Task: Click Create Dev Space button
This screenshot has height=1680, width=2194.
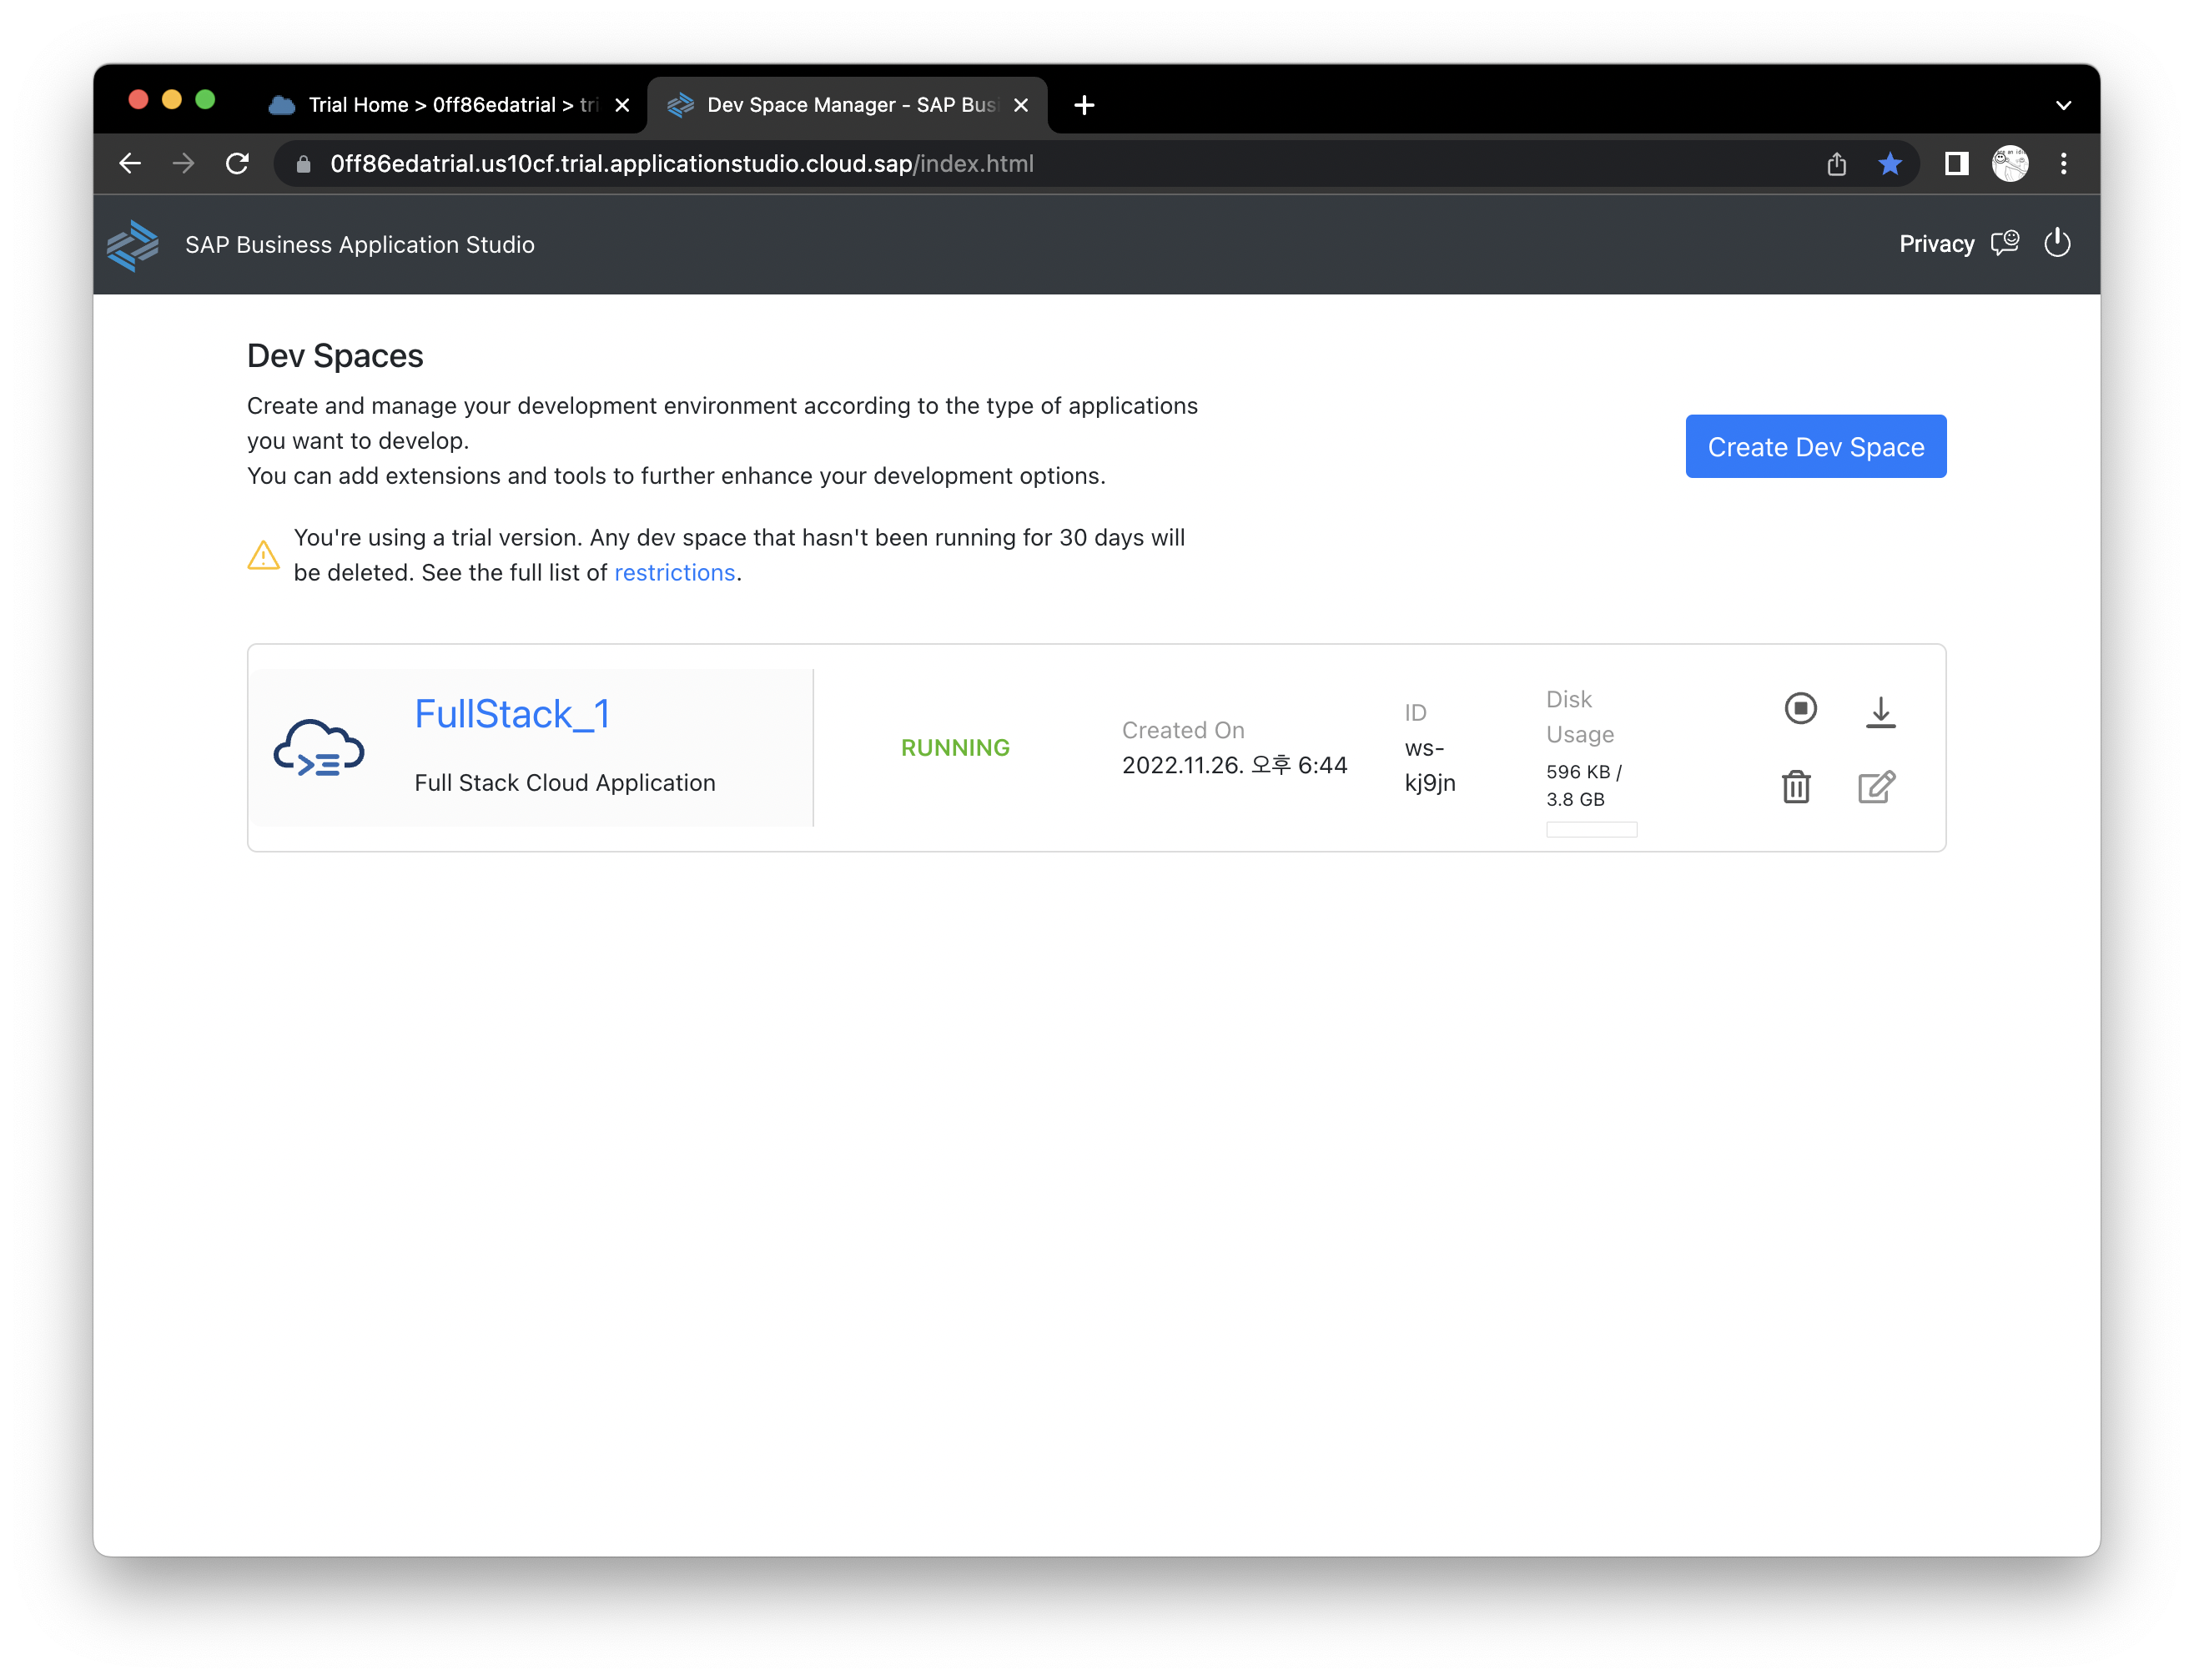Action: coord(1815,446)
